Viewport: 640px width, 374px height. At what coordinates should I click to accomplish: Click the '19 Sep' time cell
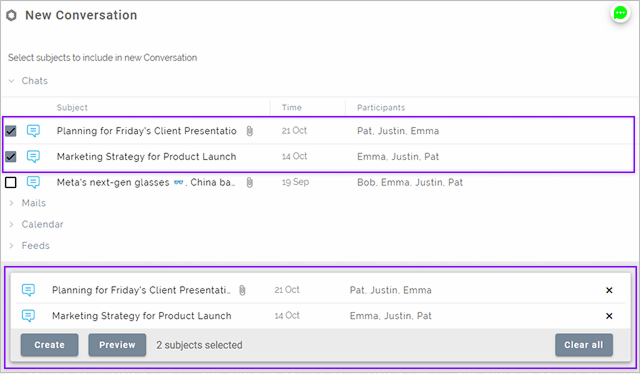pyautogui.click(x=295, y=182)
